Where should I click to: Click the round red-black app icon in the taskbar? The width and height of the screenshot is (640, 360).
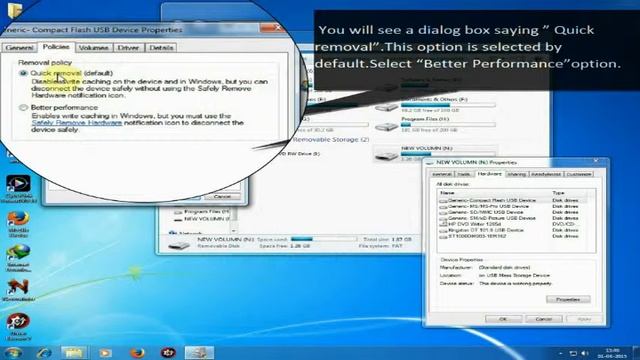(x=168, y=352)
